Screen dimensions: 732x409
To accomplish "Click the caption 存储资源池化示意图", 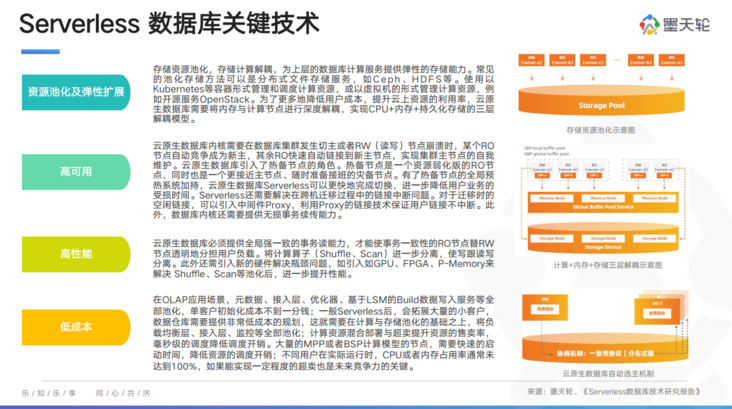I will (601, 130).
